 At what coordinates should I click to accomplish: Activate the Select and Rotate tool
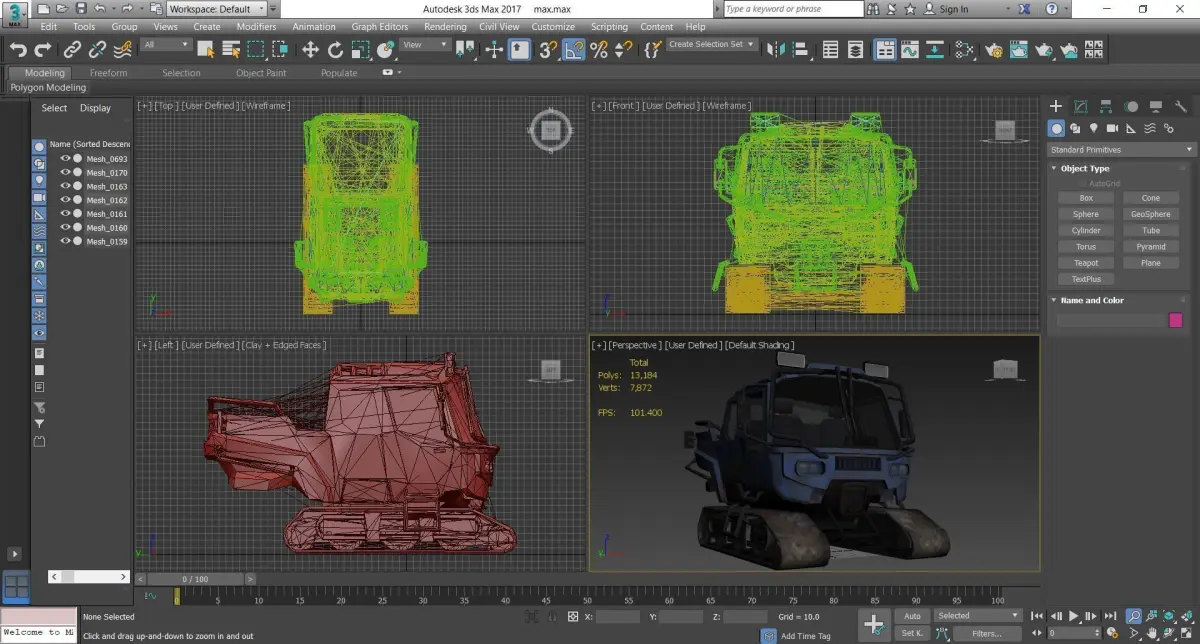335,49
